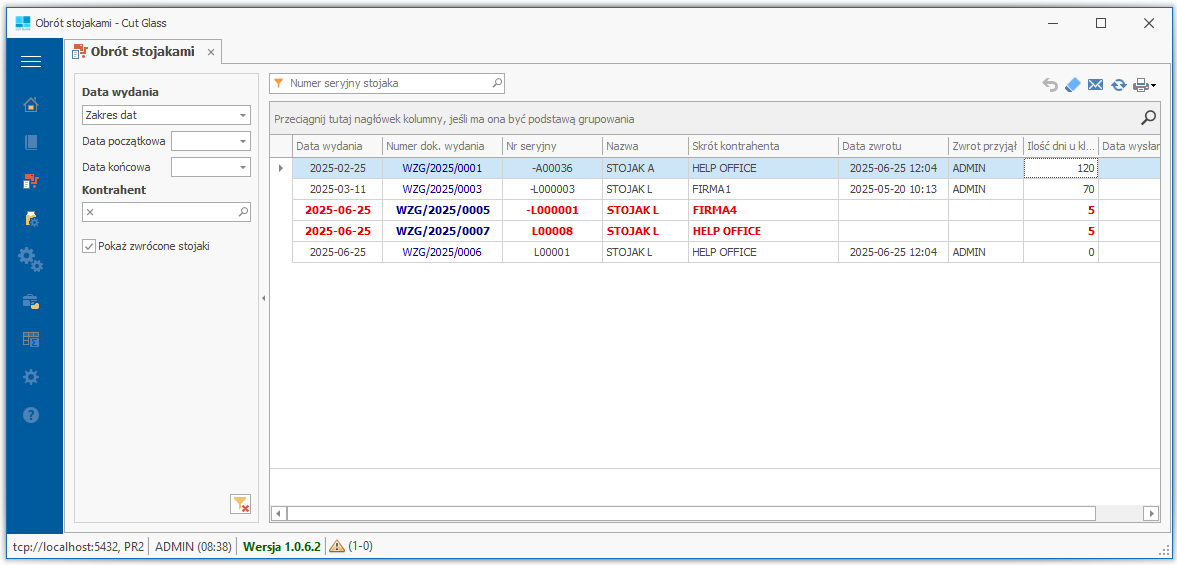Screen dimensions: 1177x565
Task: Sort by Data zwrotu column header
Action: [893, 146]
